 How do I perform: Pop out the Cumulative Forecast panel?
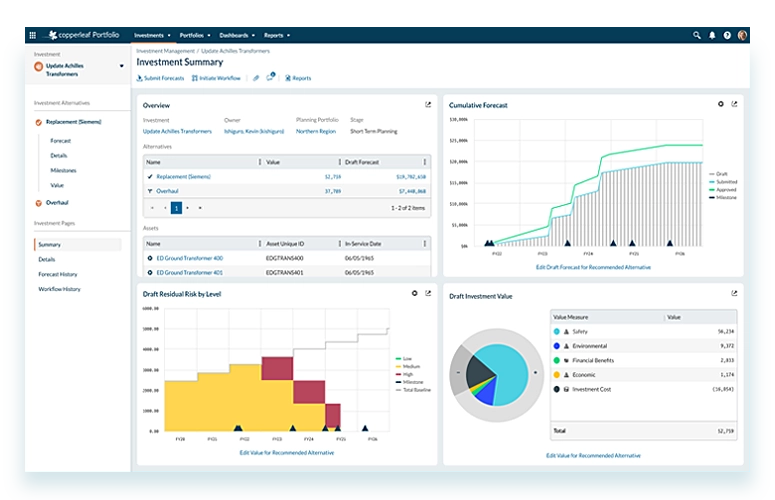[734, 104]
